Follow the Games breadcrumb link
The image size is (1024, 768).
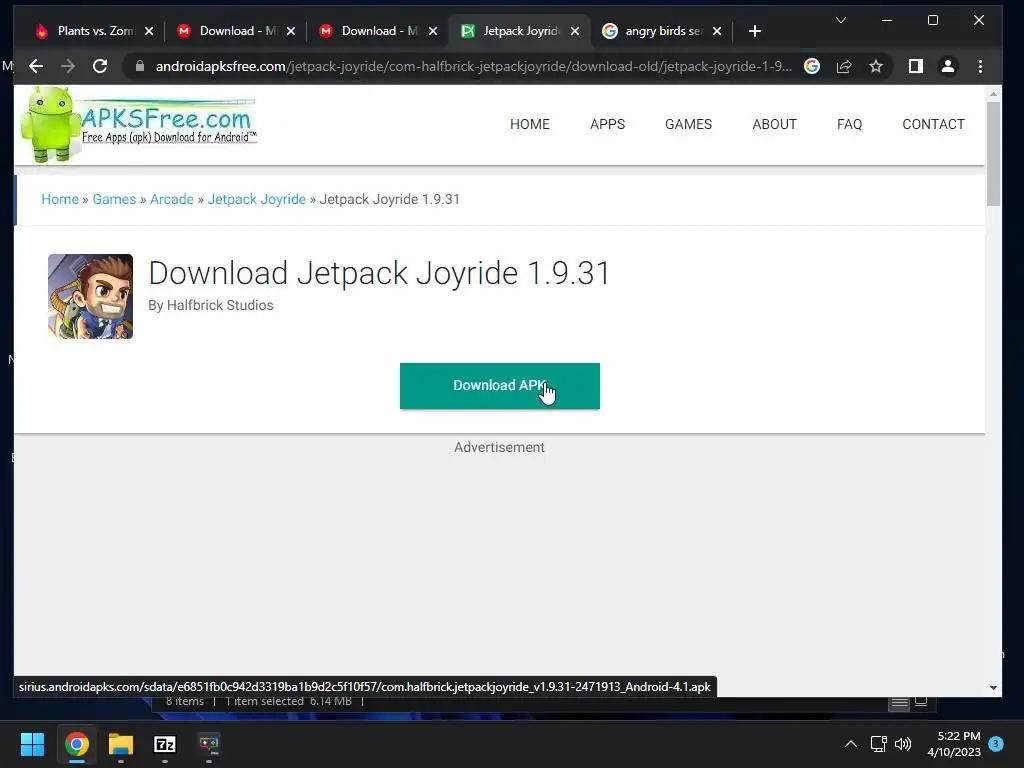[114, 199]
